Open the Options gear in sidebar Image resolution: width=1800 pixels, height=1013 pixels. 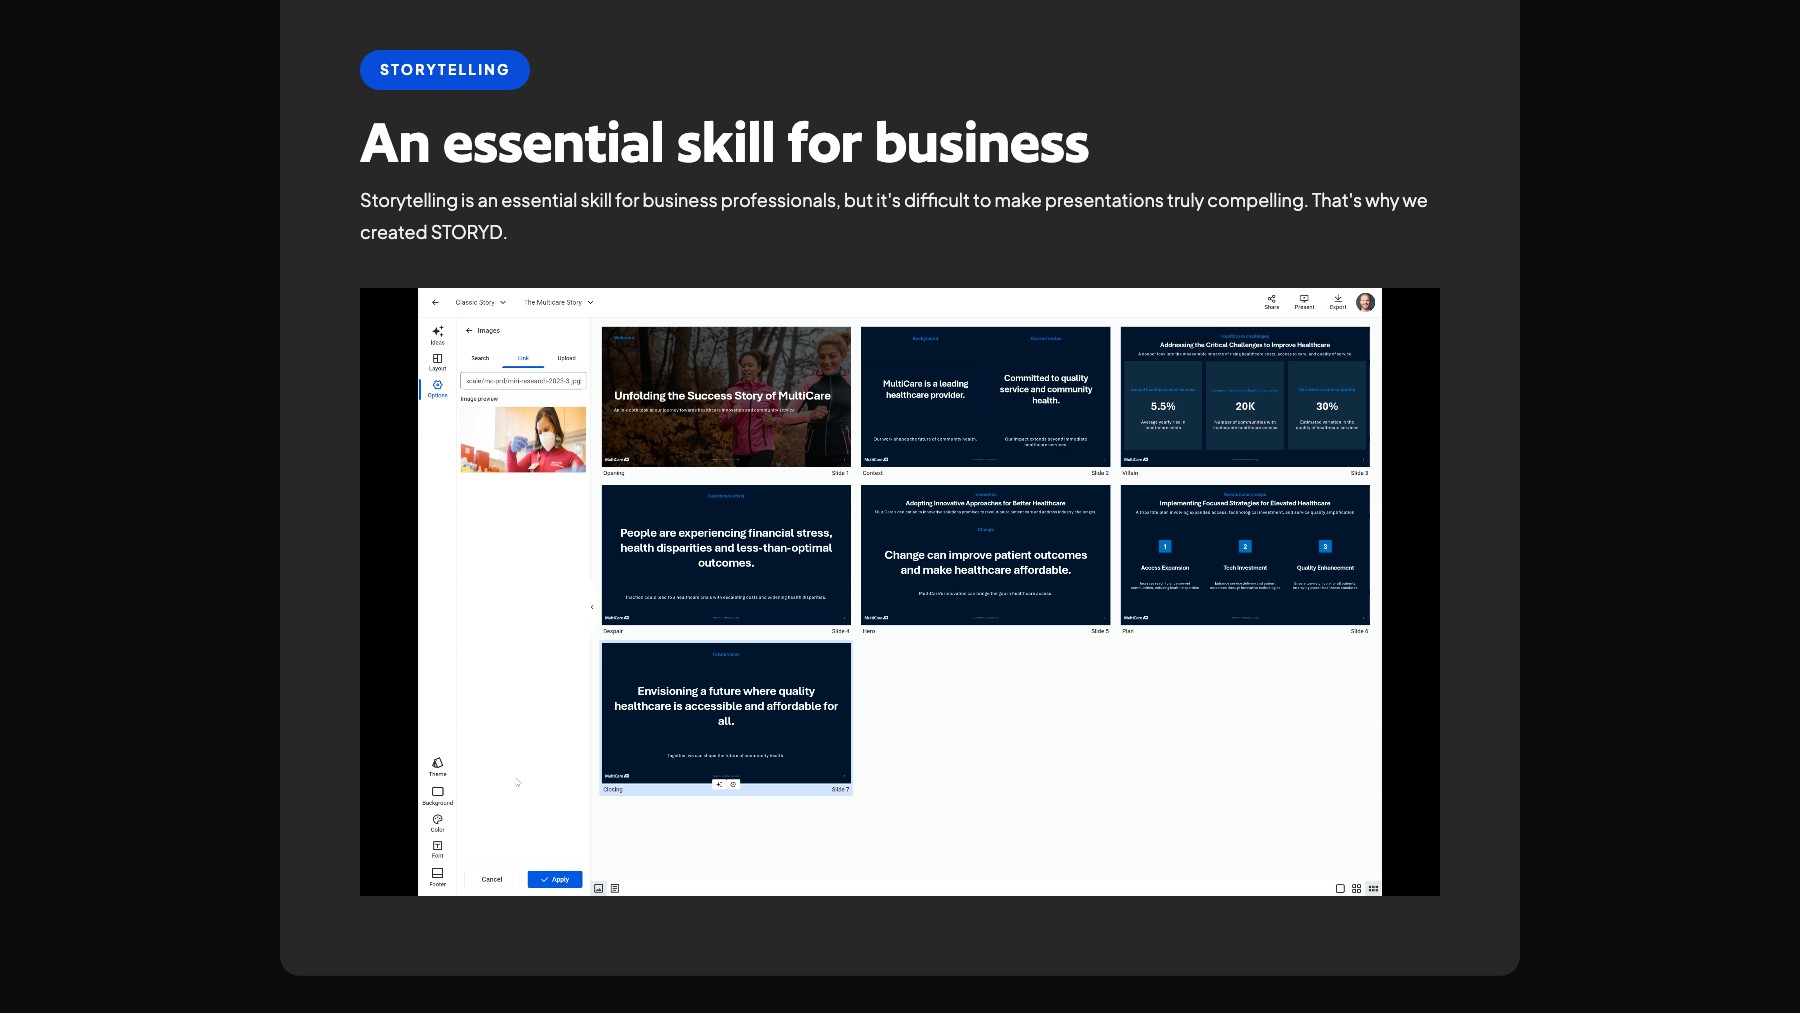(x=437, y=389)
